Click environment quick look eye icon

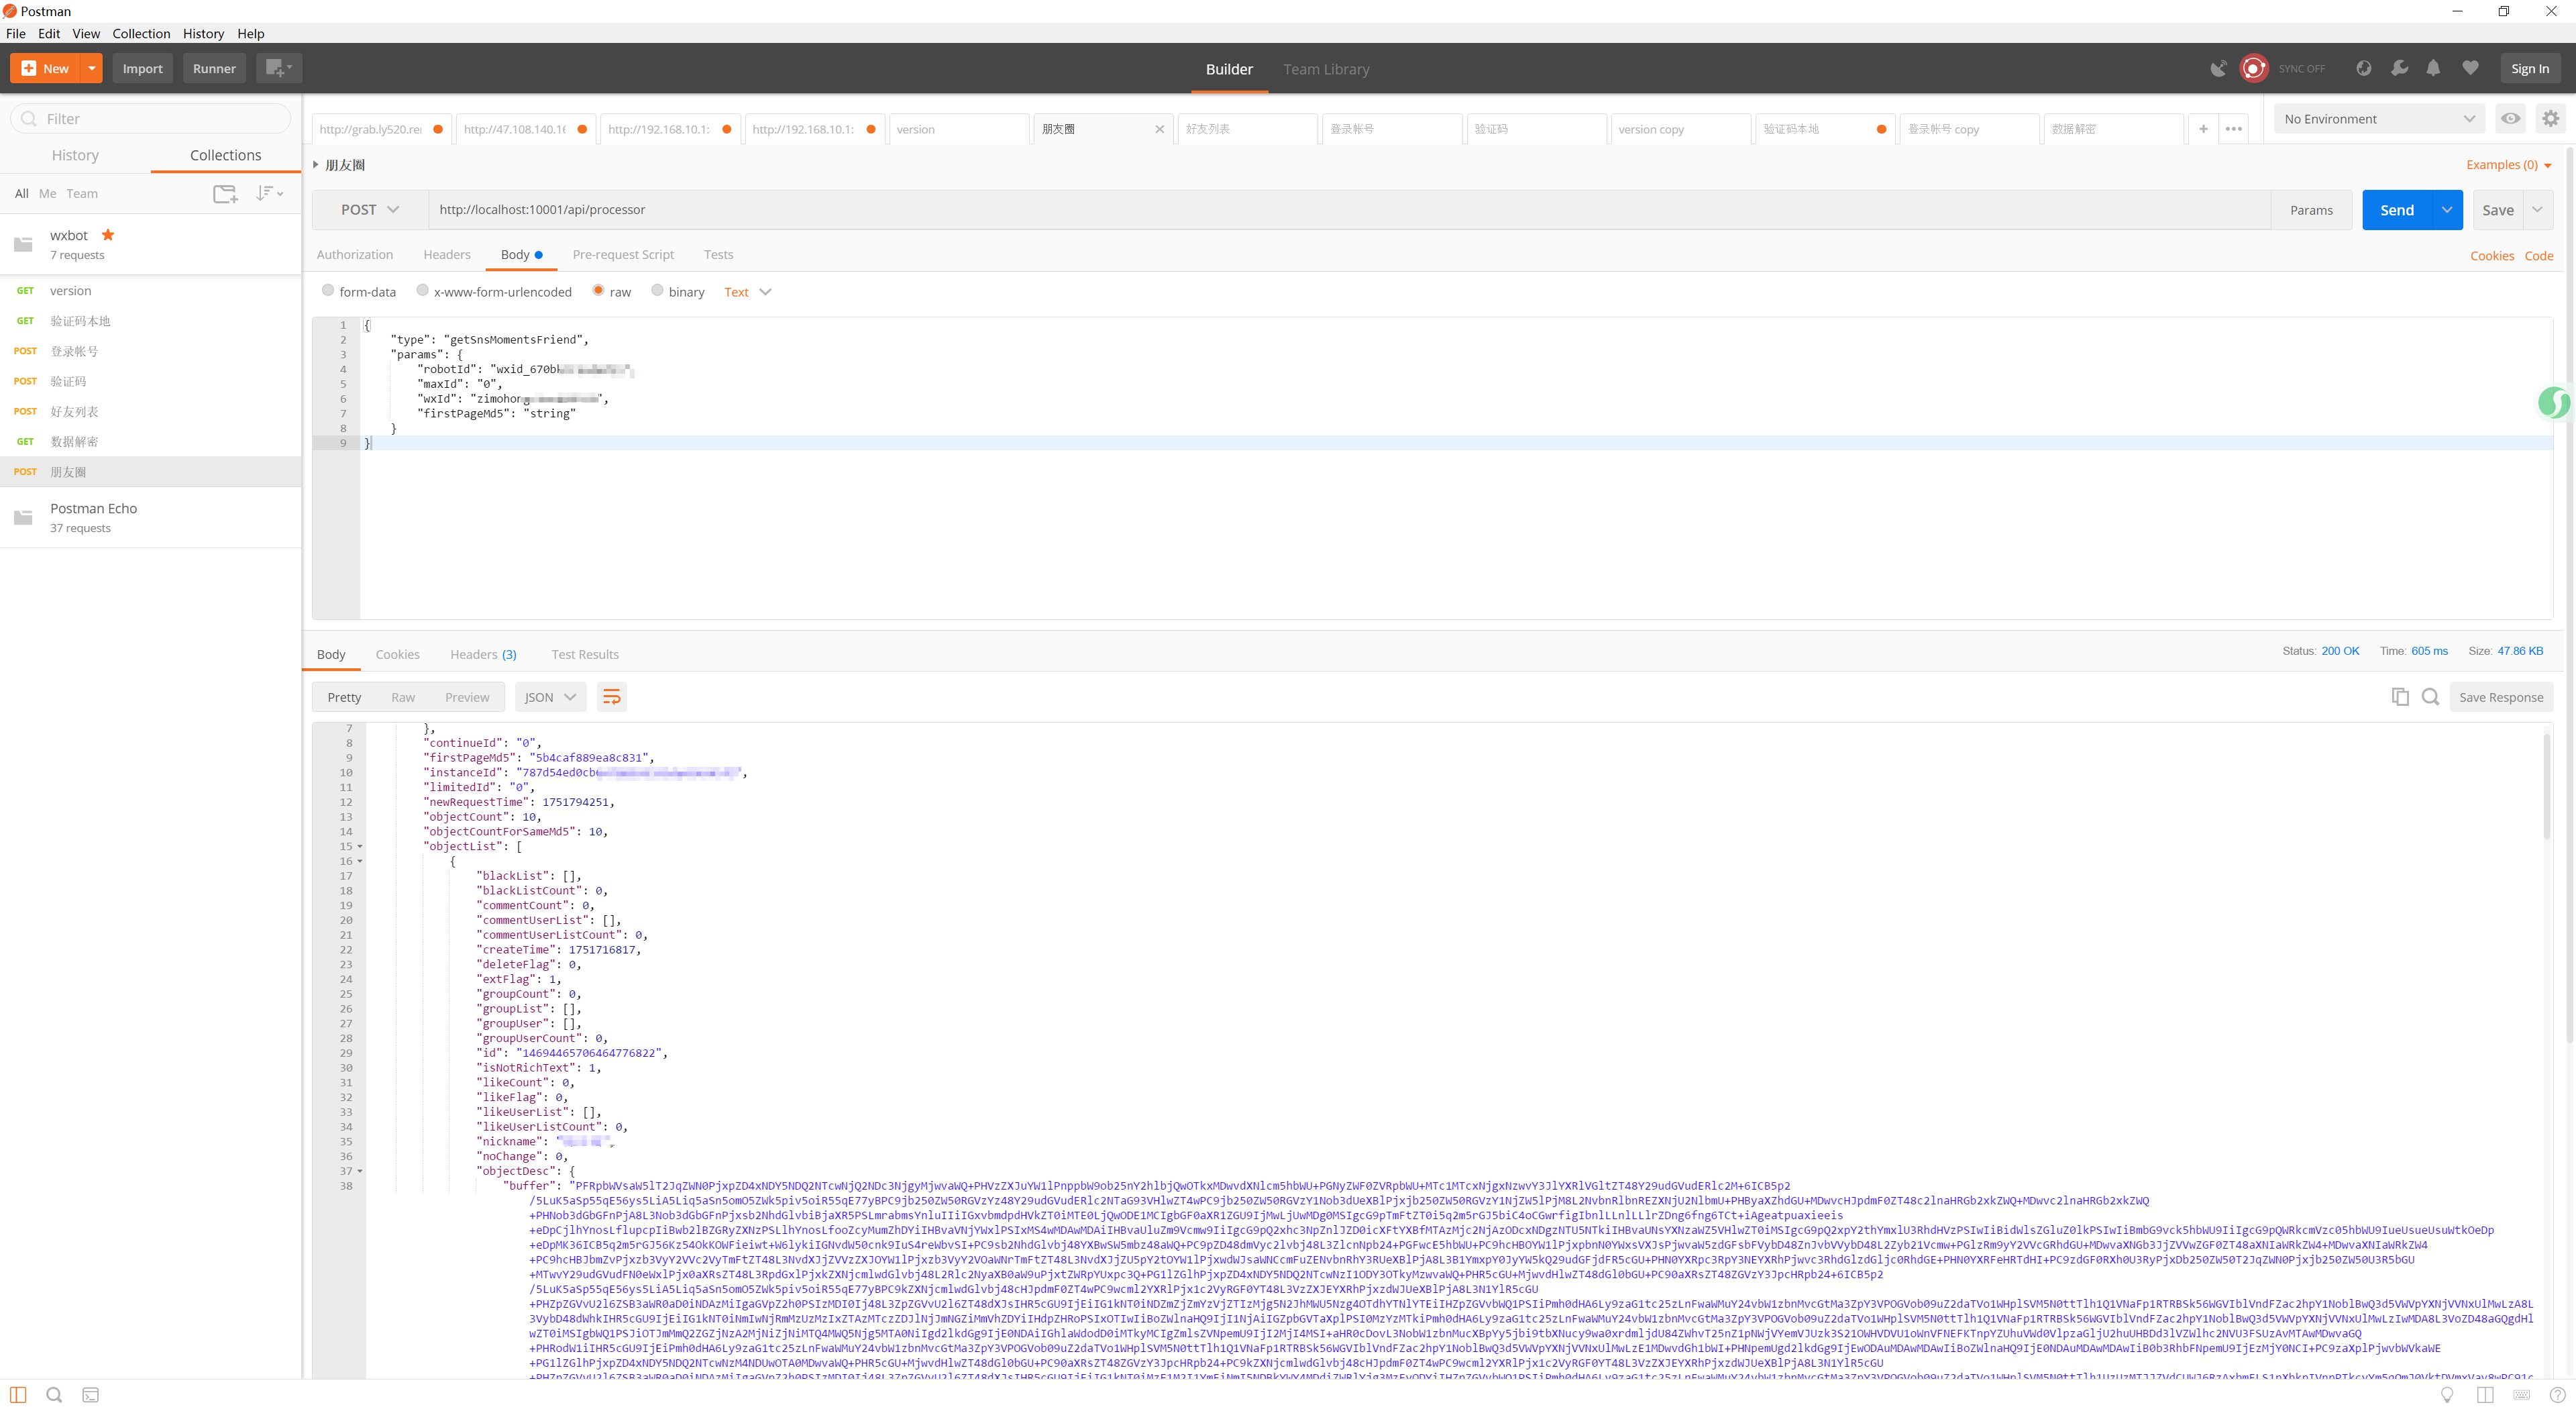[2510, 118]
